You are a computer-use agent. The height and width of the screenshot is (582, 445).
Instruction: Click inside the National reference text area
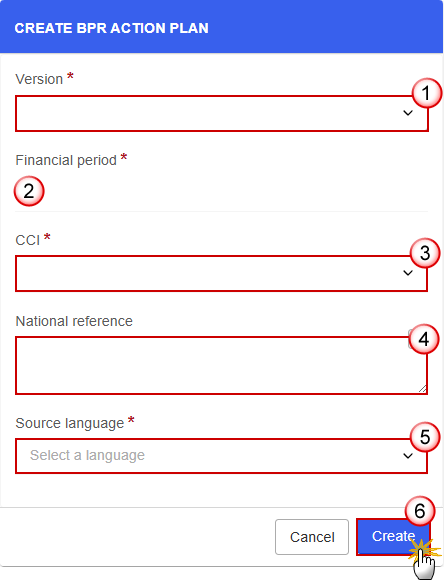(221, 365)
